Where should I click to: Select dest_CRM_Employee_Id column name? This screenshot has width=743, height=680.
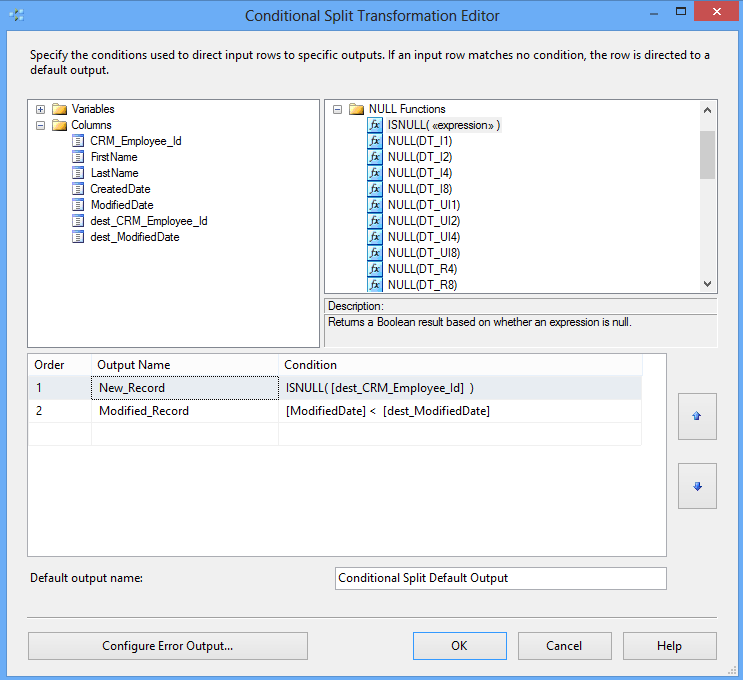pyautogui.click(x=149, y=221)
